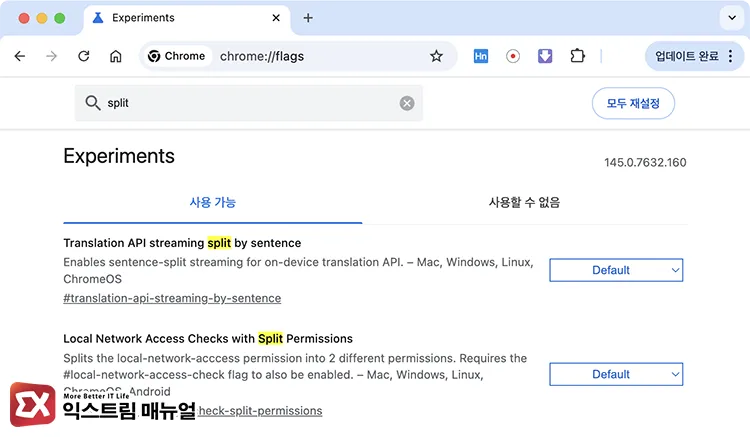Viewport: 750px width, 437px height.
Task: Open the purple download extension icon
Action: (545, 56)
